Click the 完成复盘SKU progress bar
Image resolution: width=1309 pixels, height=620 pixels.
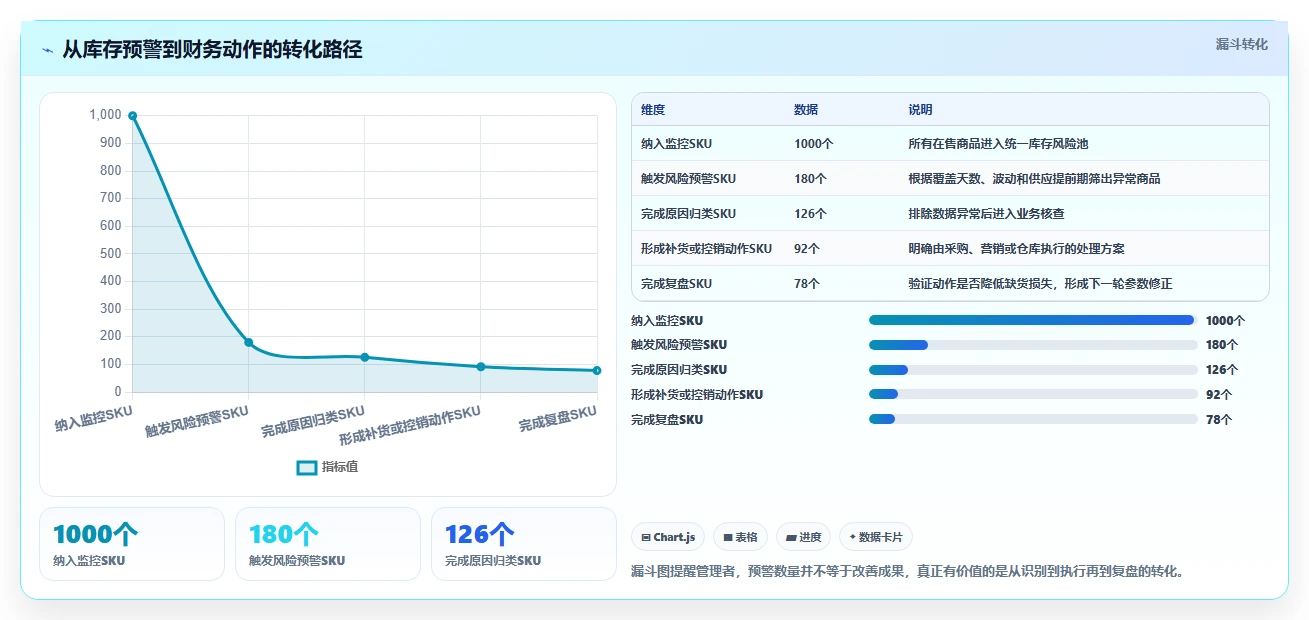pyautogui.click(x=1033, y=419)
